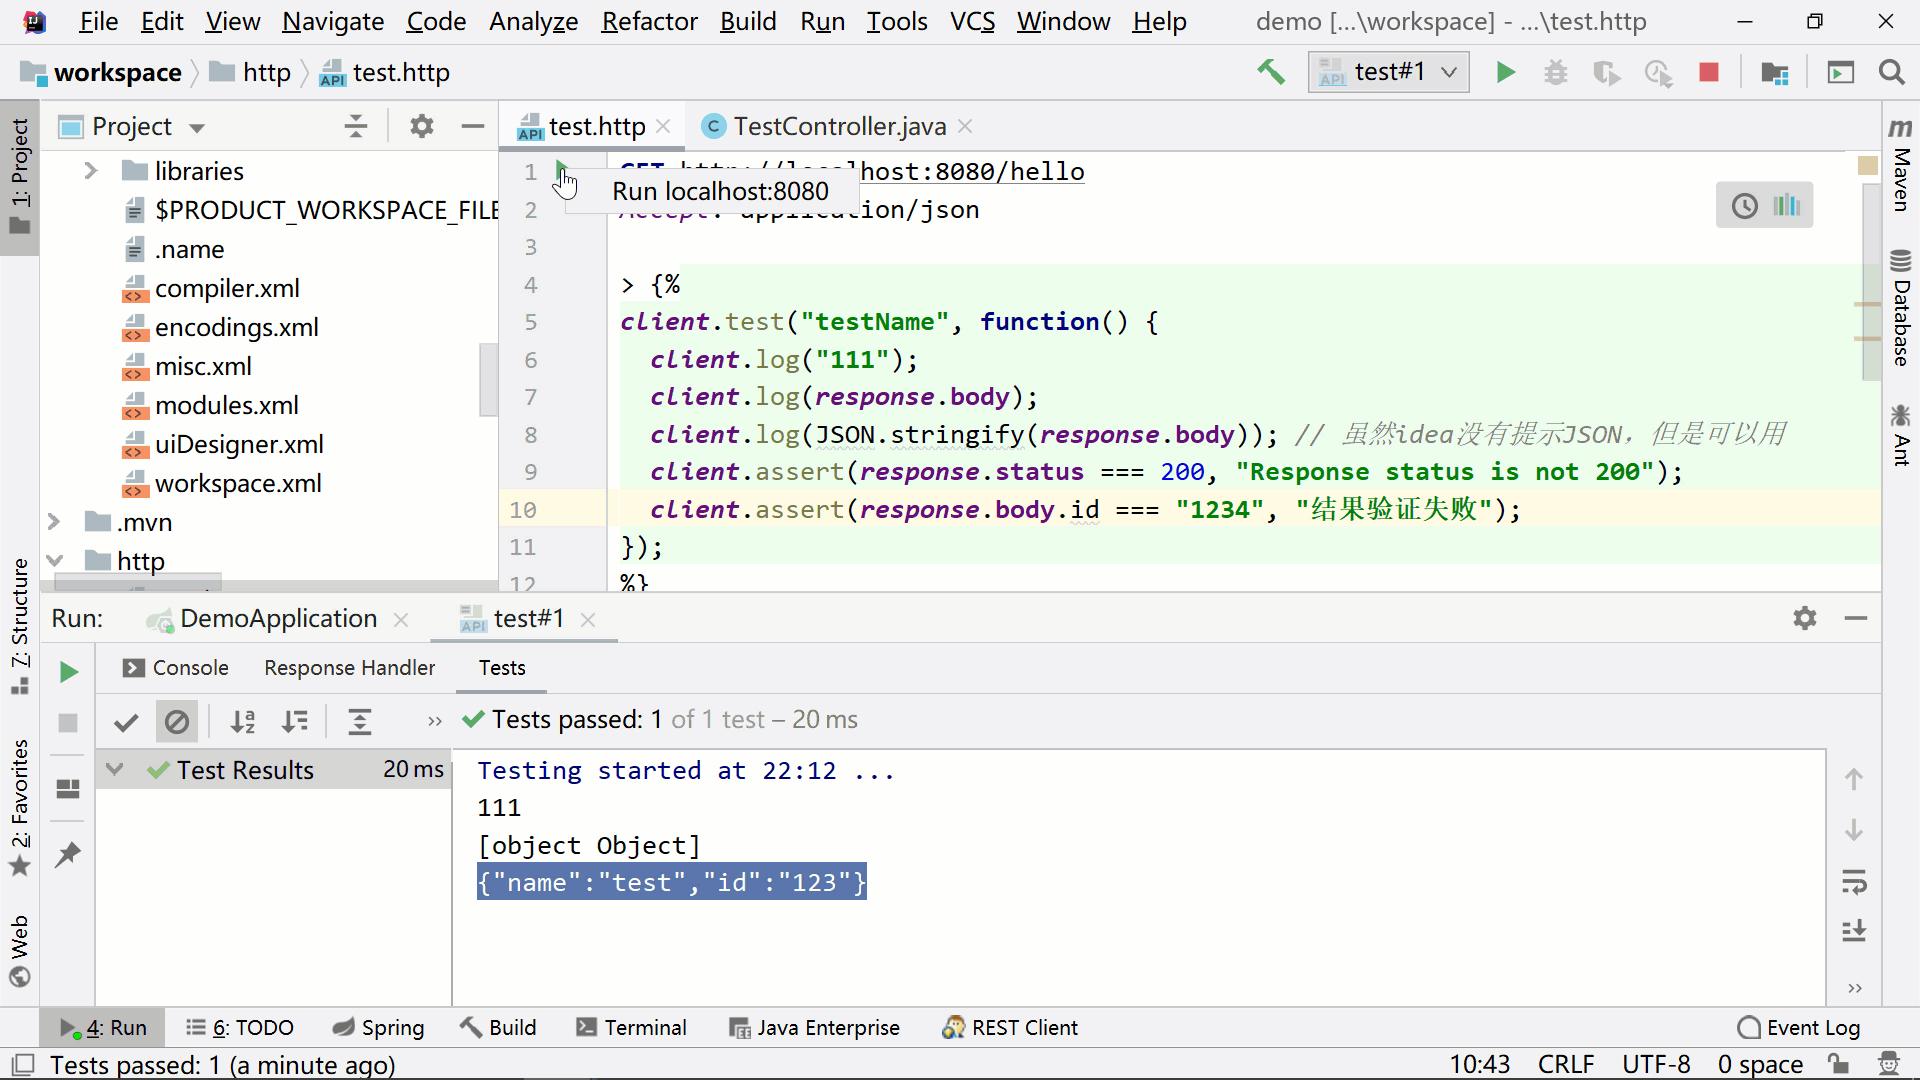Click the UTF-8 encoding in status bar
The width and height of the screenshot is (1920, 1080).
click(1656, 1064)
